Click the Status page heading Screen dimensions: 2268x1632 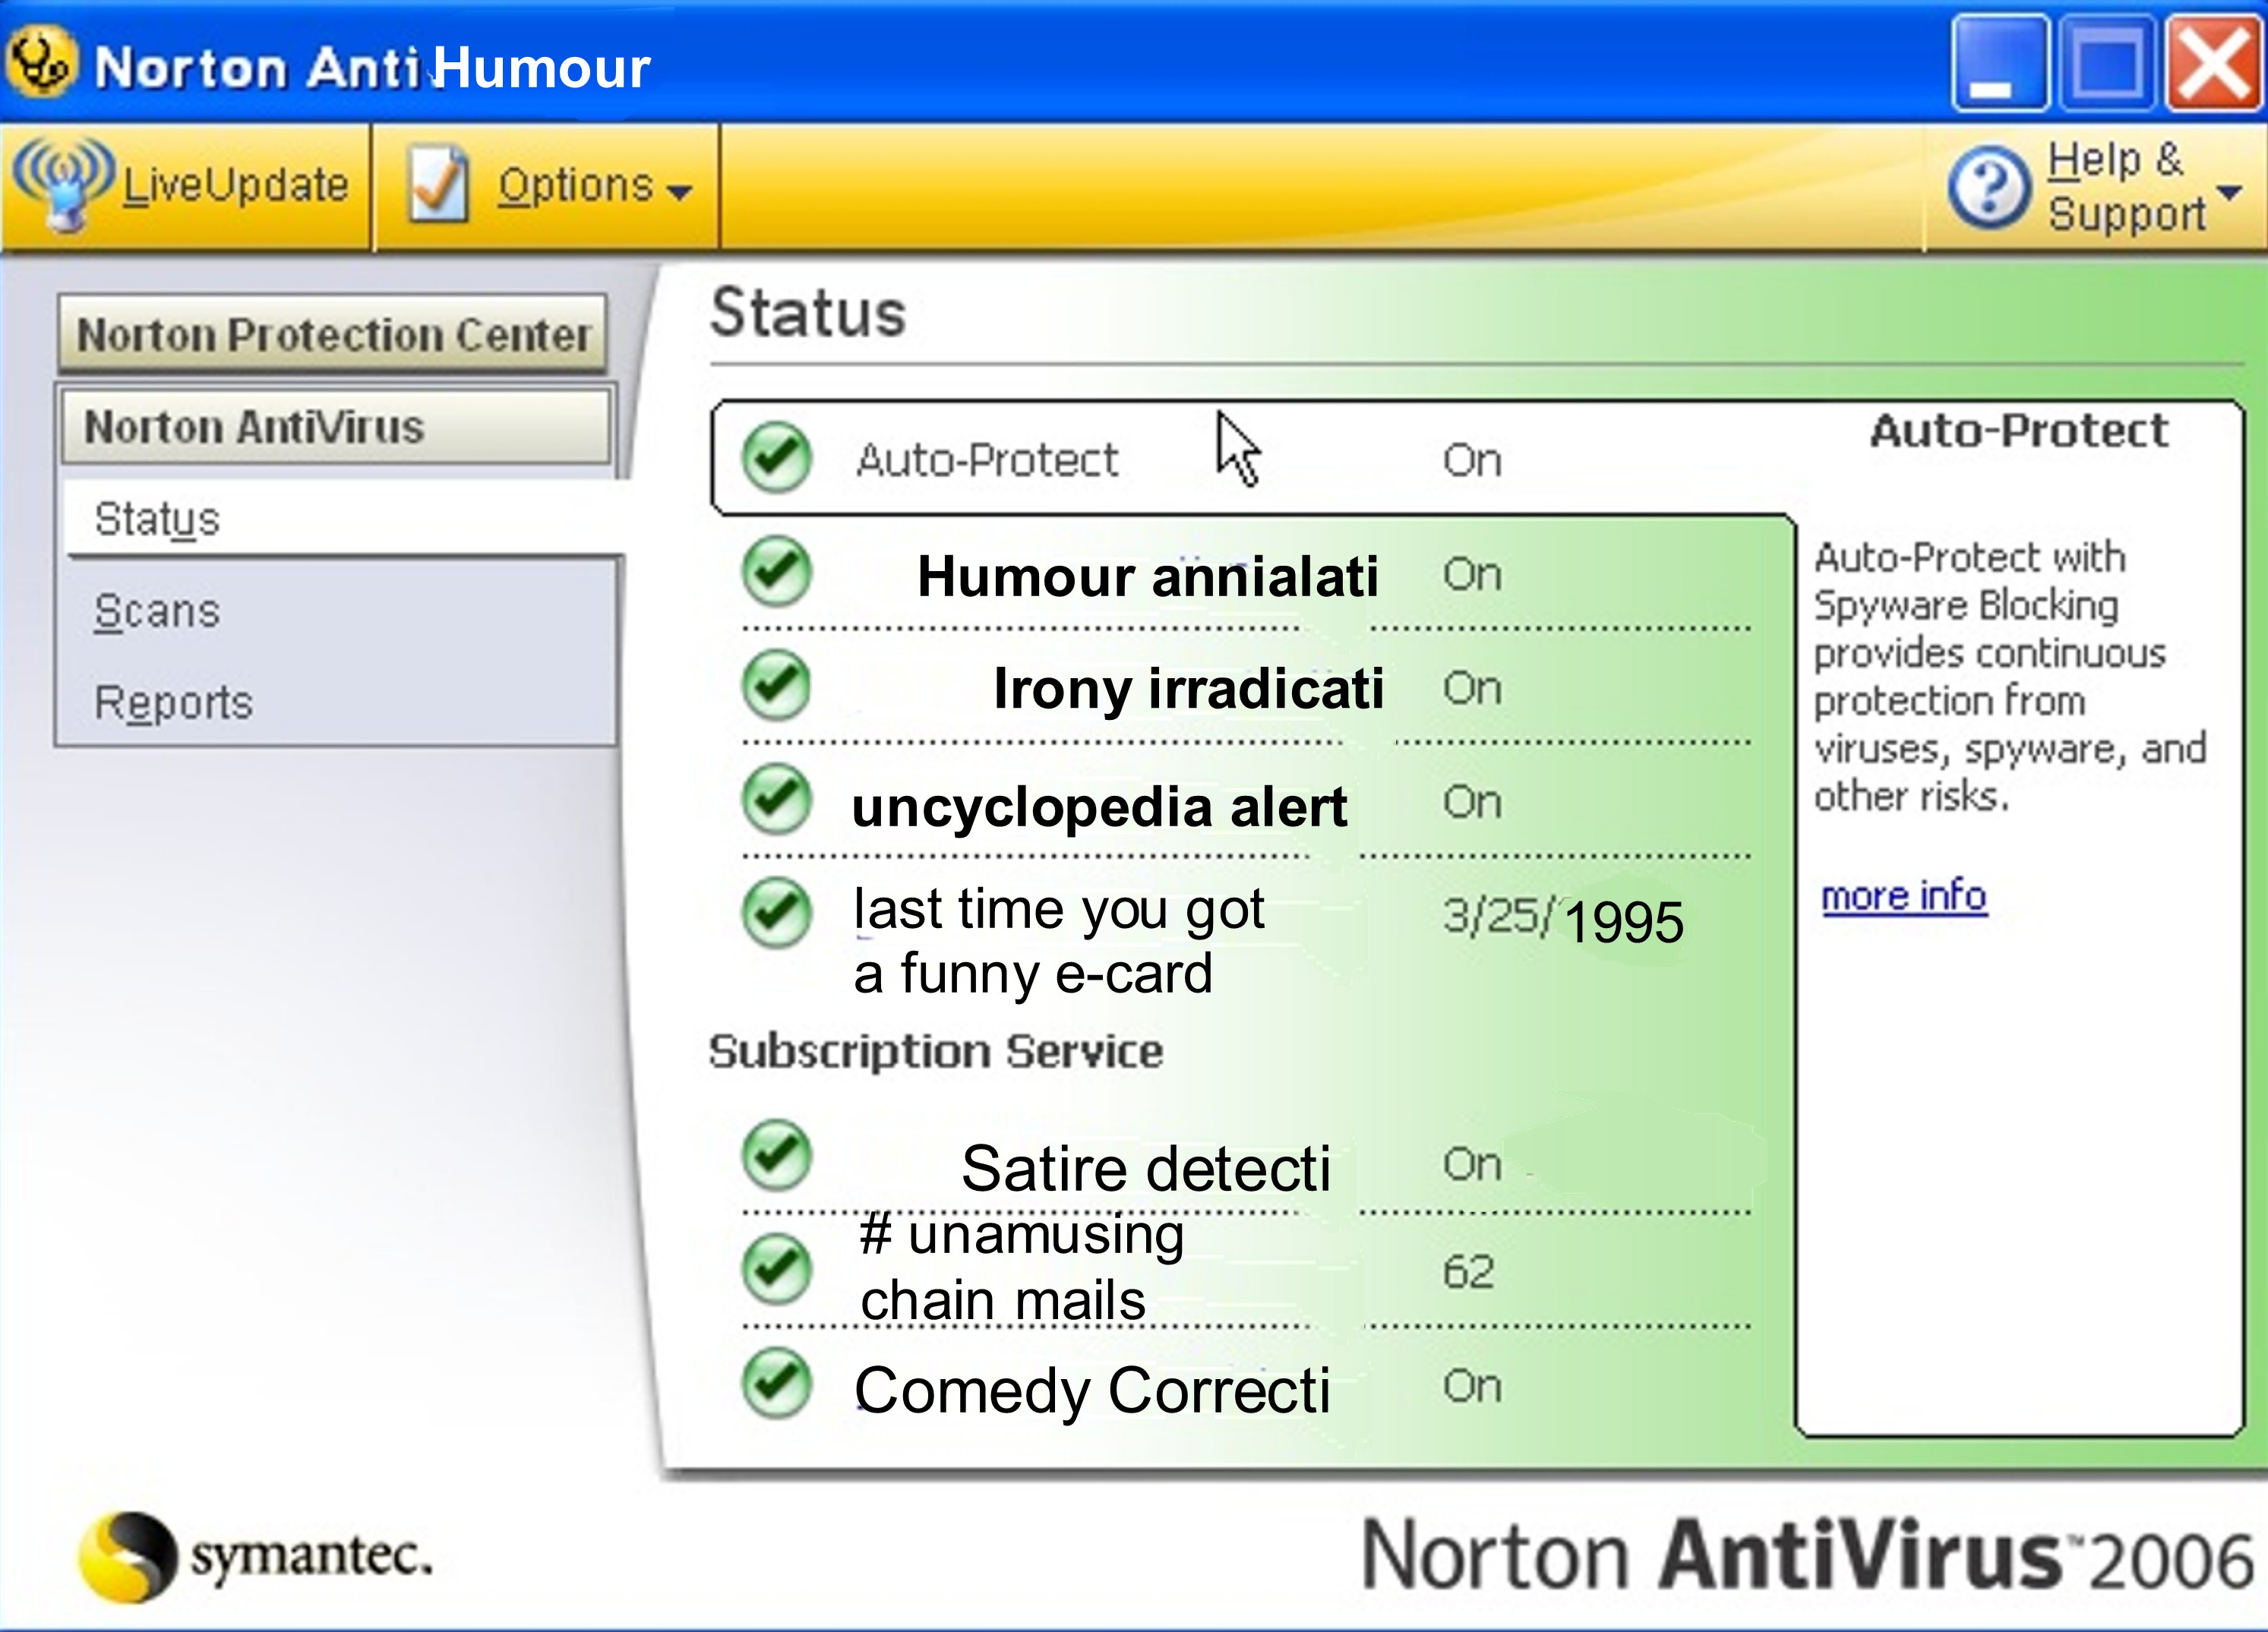(x=808, y=312)
